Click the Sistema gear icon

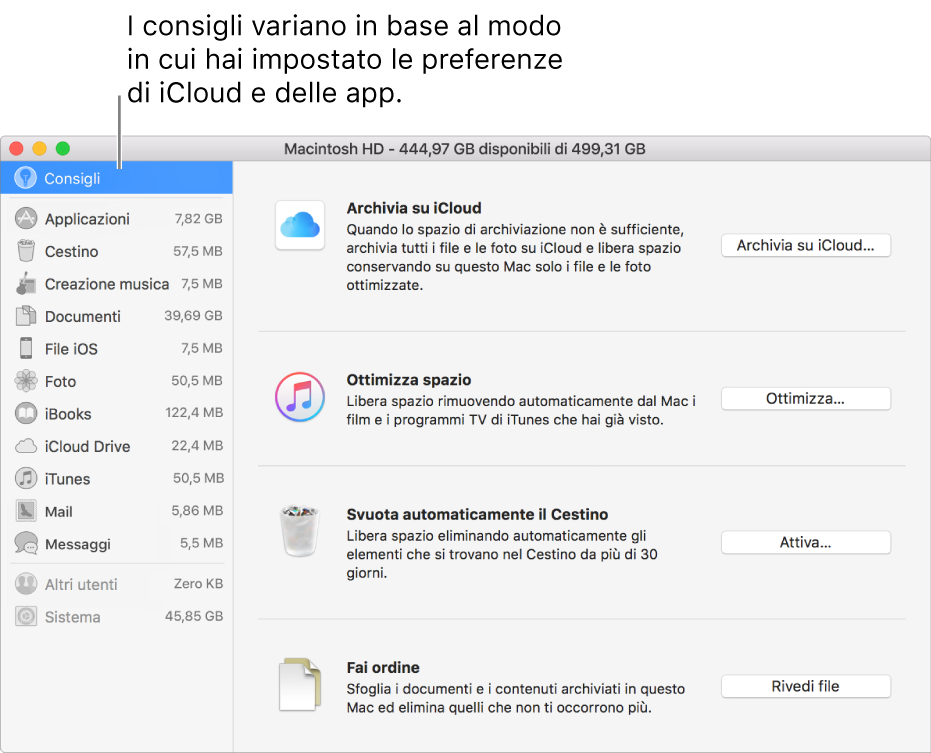pyautogui.click(x=26, y=616)
